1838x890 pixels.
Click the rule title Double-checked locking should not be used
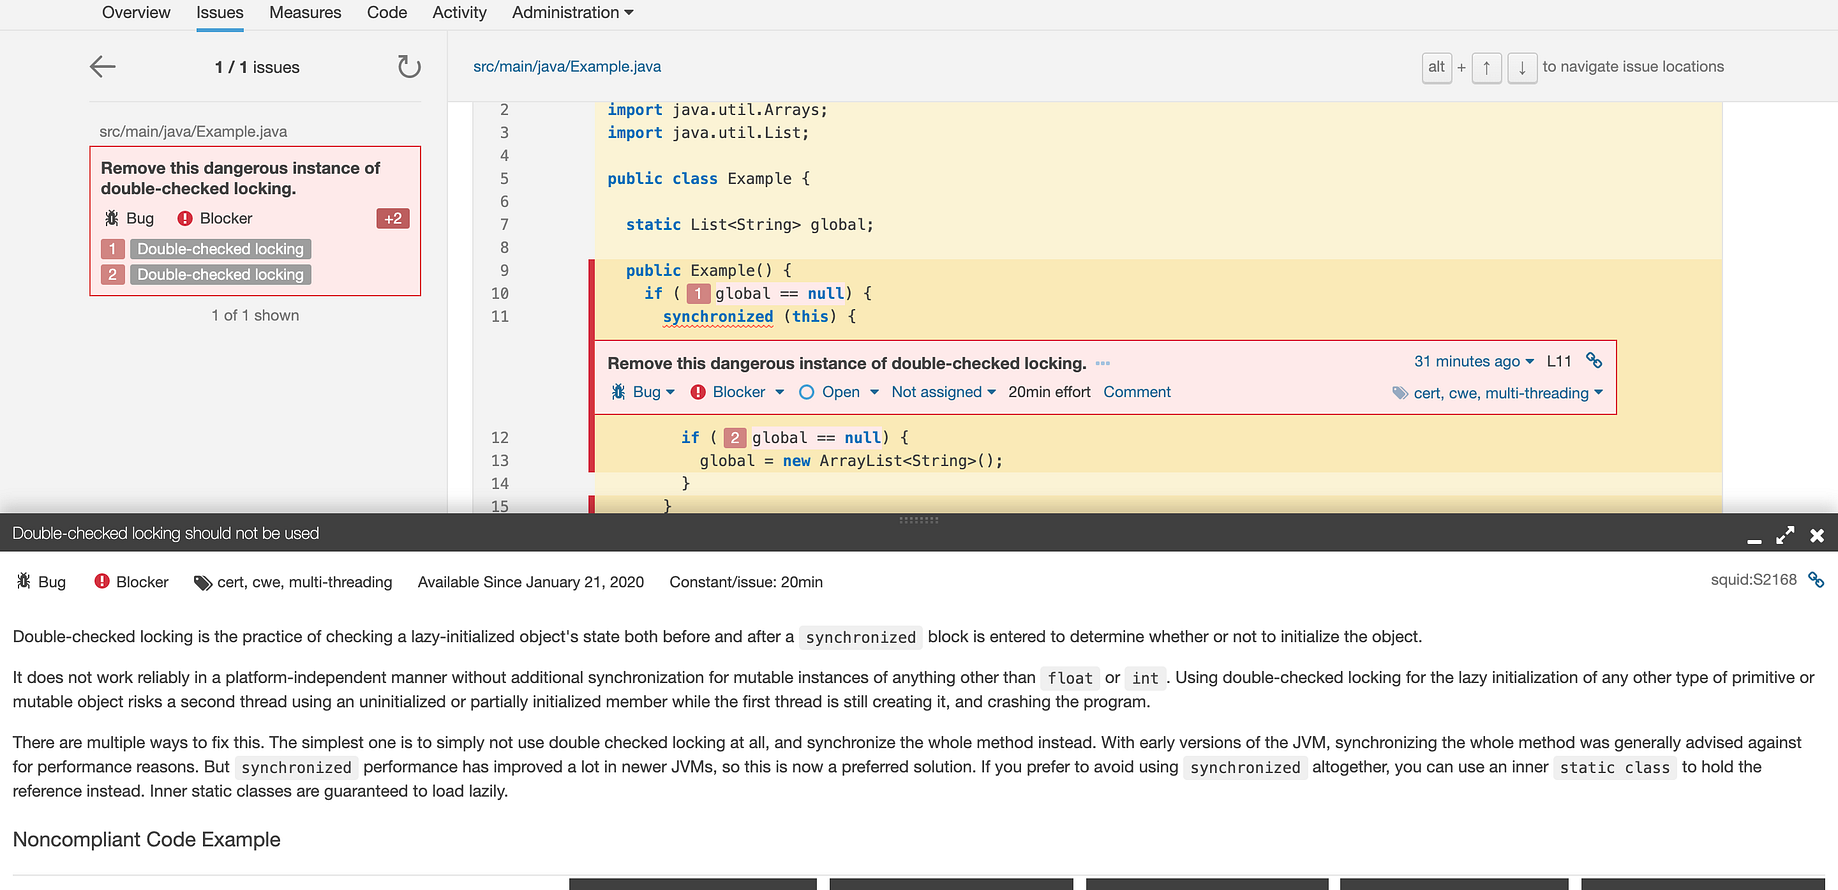pyautogui.click(x=166, y=533)
